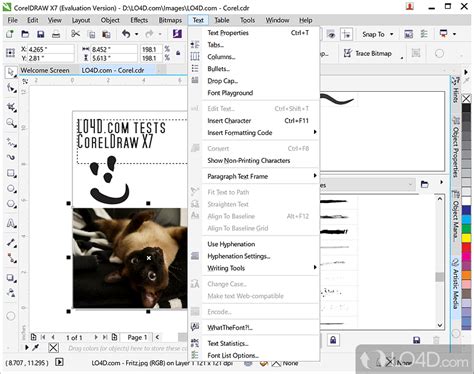Click the cat photo on canvas
Image resolution: width=474 pixels, height=374 pixels.
click(130, 258)
